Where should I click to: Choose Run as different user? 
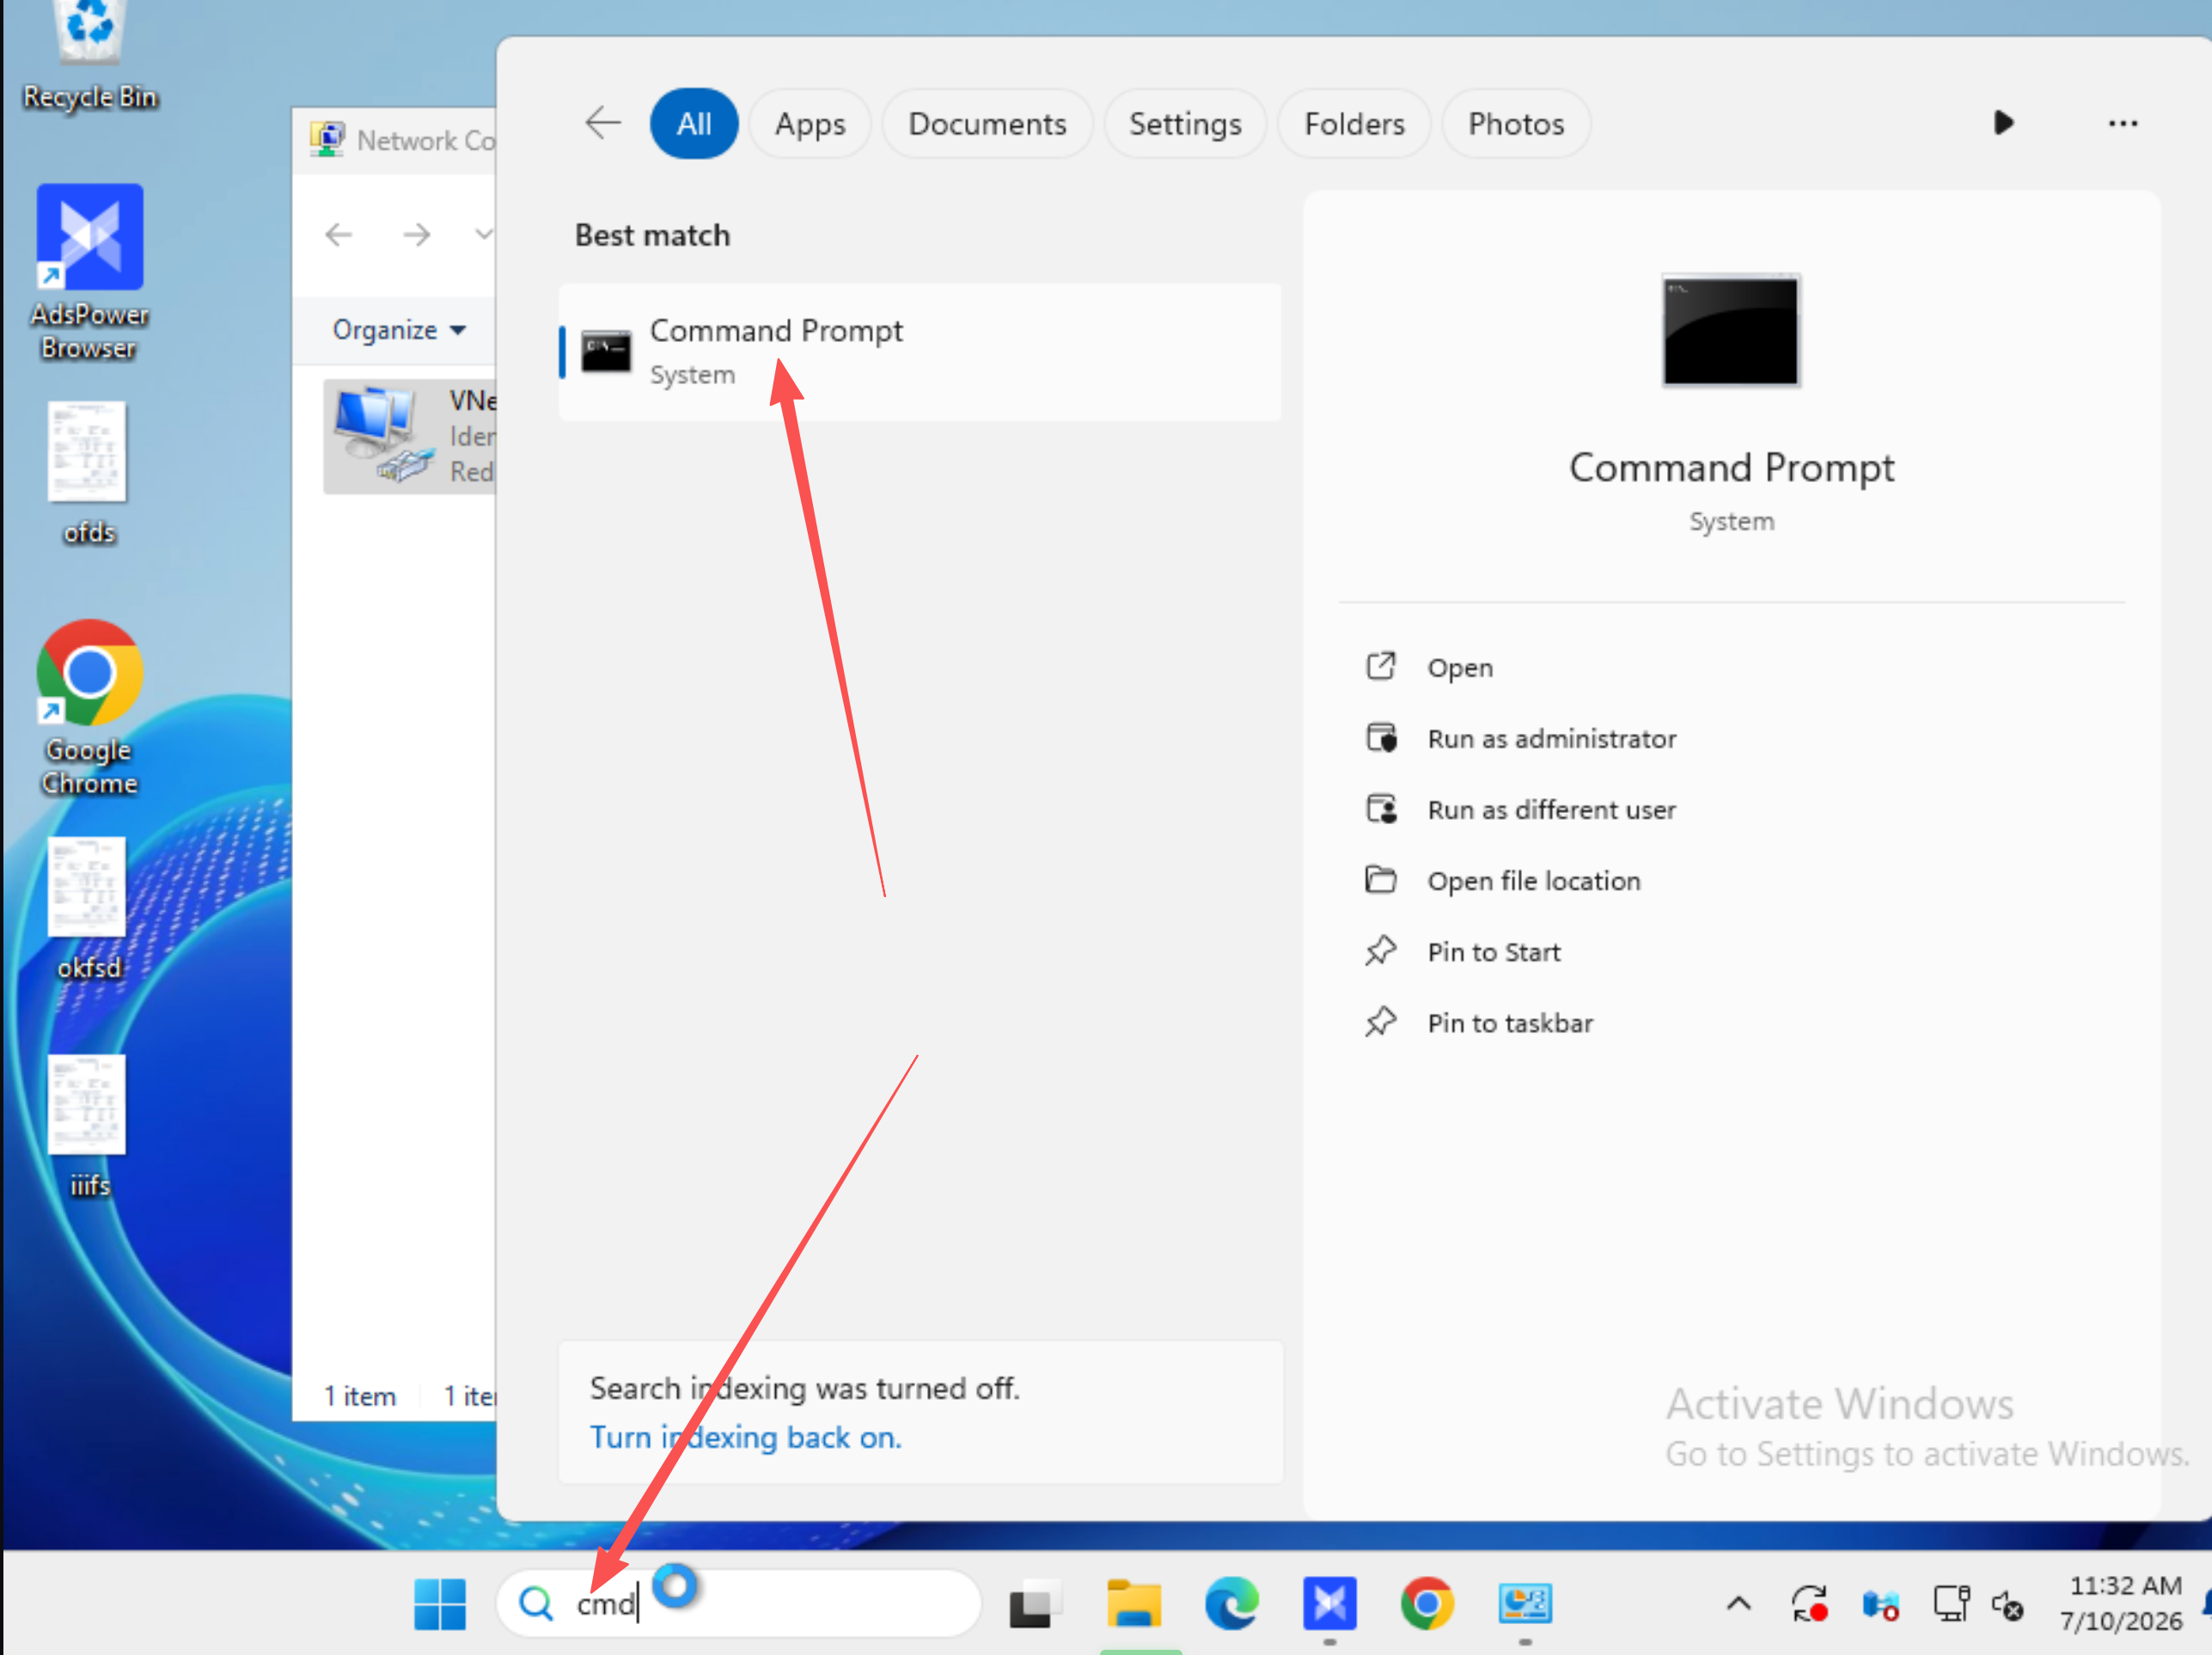pos(1551,809)
